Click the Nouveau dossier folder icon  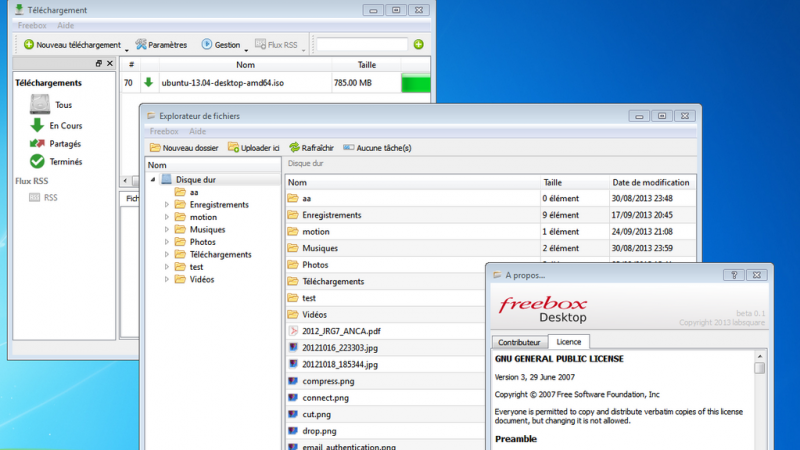click(155, 147)
